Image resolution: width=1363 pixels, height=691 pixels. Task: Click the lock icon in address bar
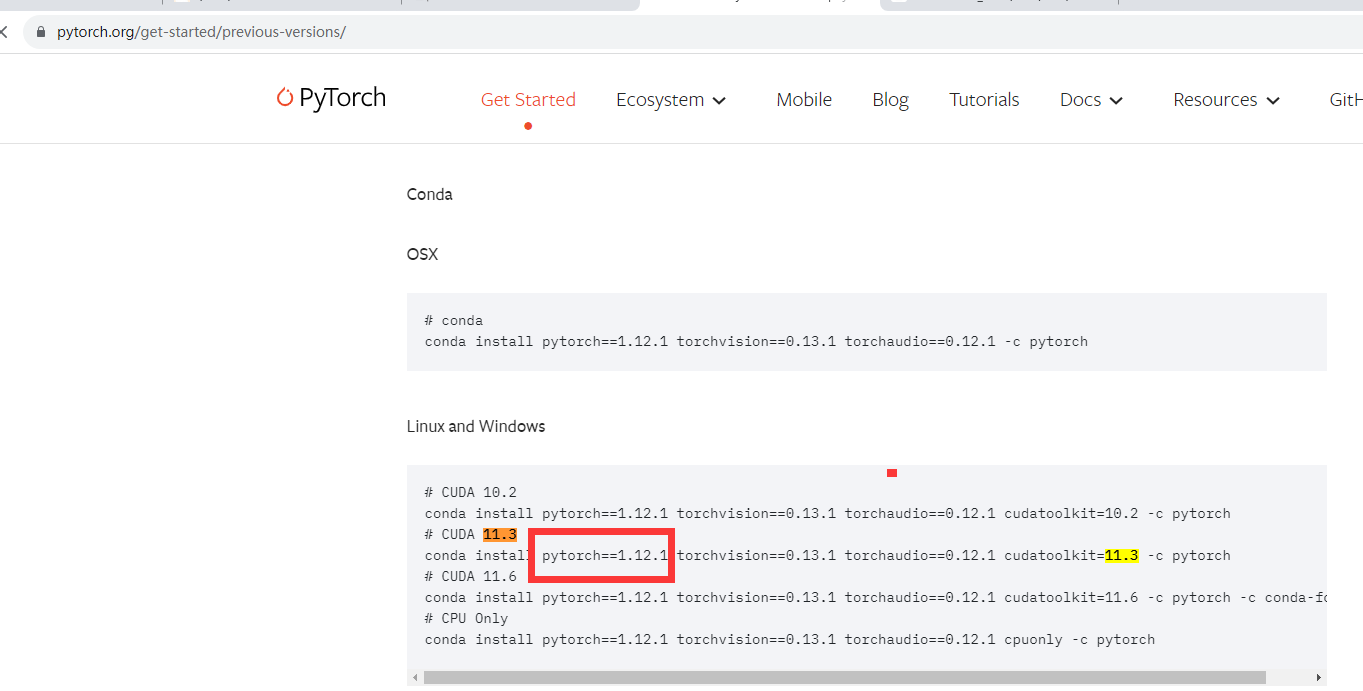point(41,32)
